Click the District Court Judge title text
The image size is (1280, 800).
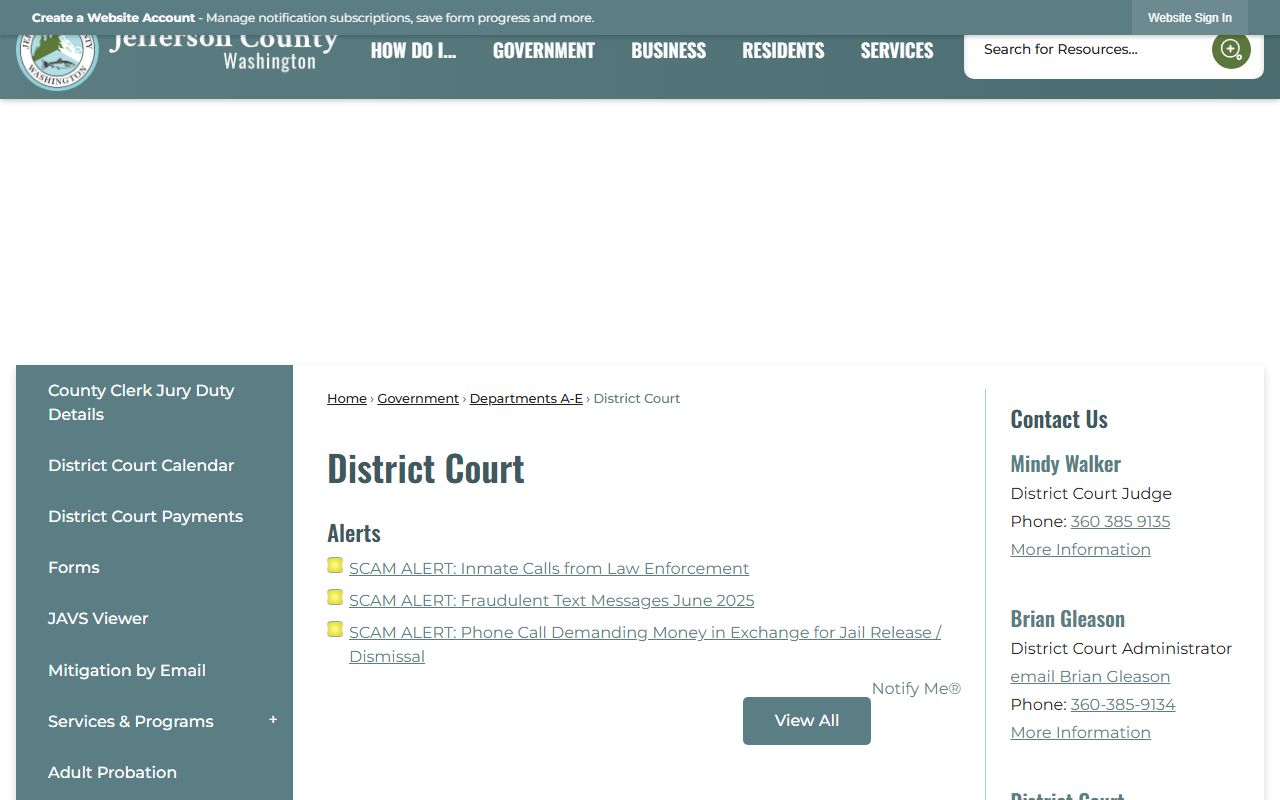pyautogui.click(x=1091, y=493)
